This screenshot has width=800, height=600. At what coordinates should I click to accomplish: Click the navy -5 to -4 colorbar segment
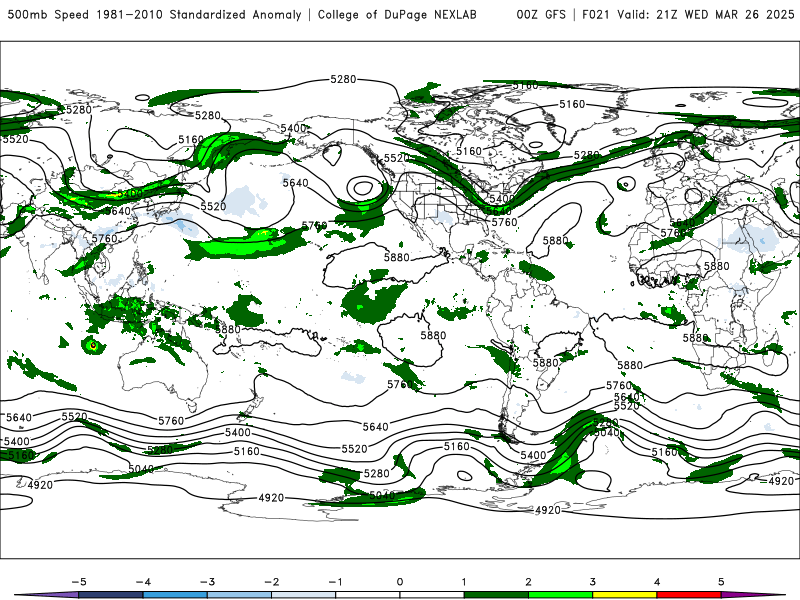(111, 595)
